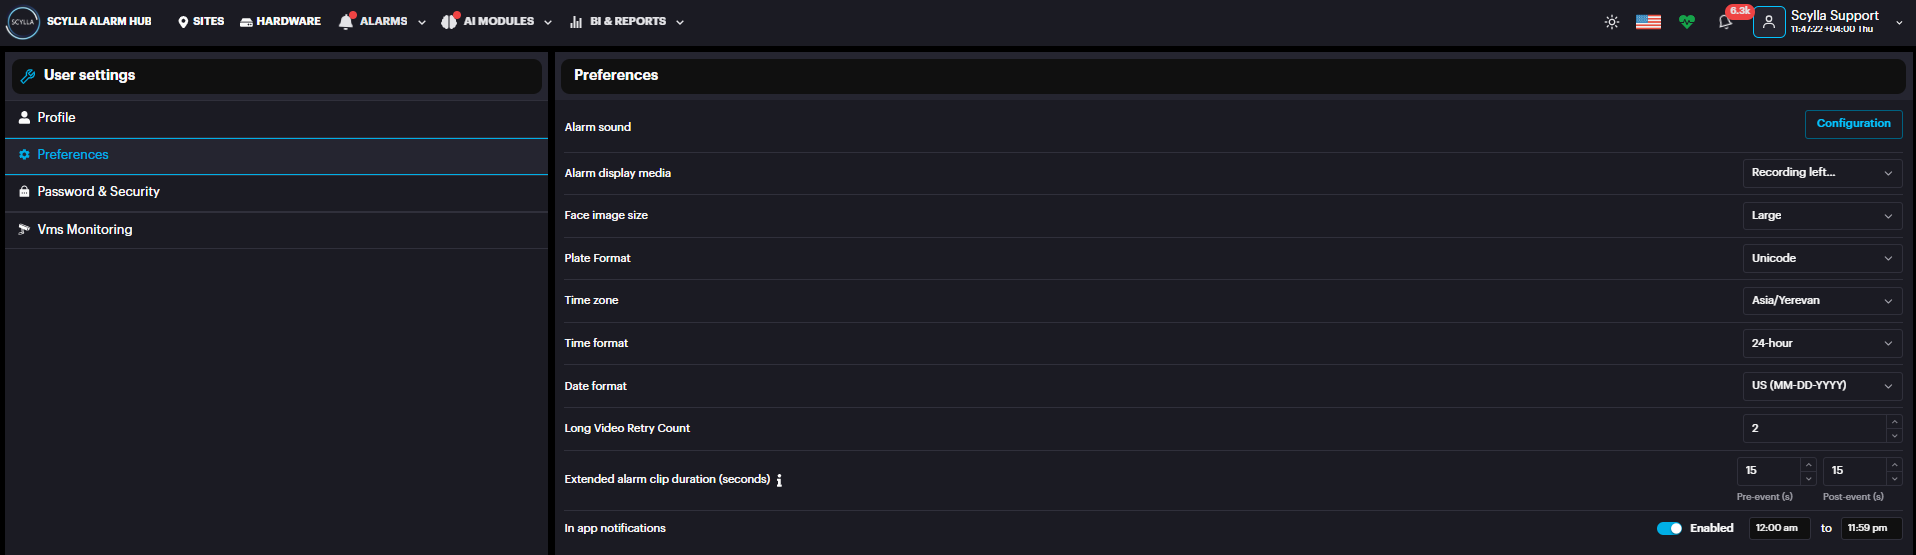Click the Alarm sound Configuration button
The width and height of the screenshot is (1916, 555).
[1853, 124]
